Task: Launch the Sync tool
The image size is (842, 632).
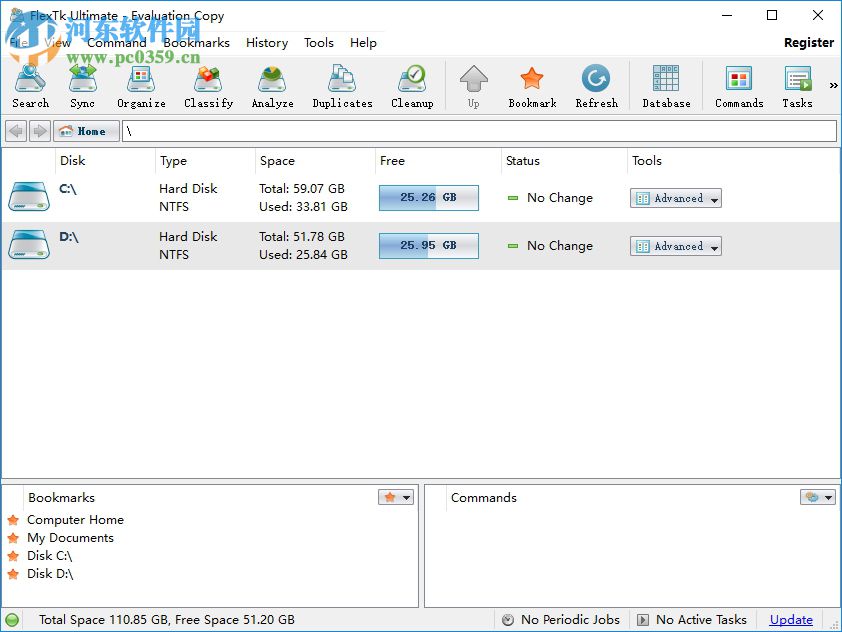Action: pyautogui.click(x=82, y=87)
